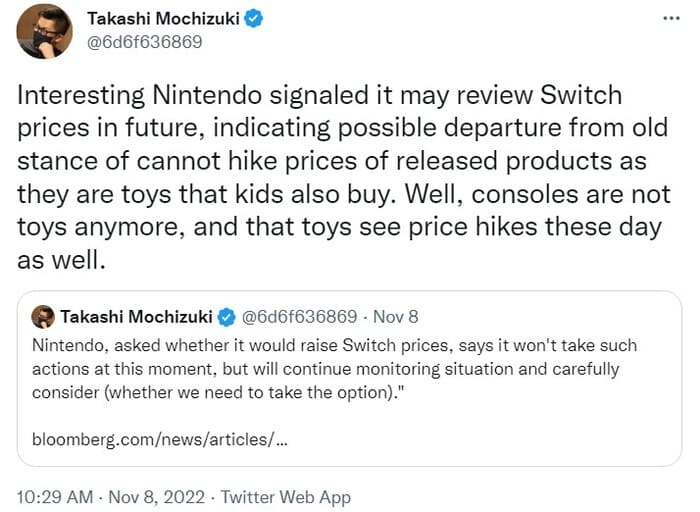
Task: Open the quoted tweet's Nov 8 date
Action: point(395,317)
